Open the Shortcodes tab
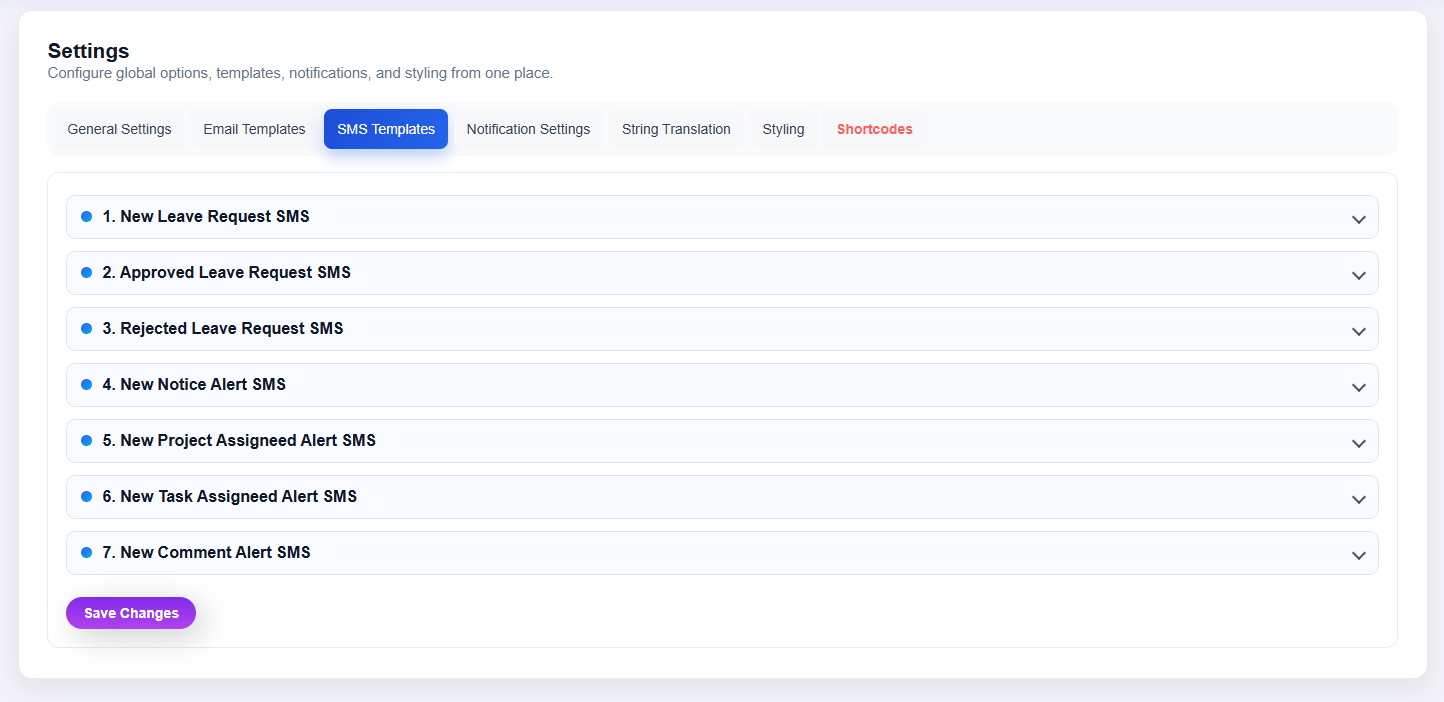The width and height of the screenshot is (1444, 702). click(874, 129)
